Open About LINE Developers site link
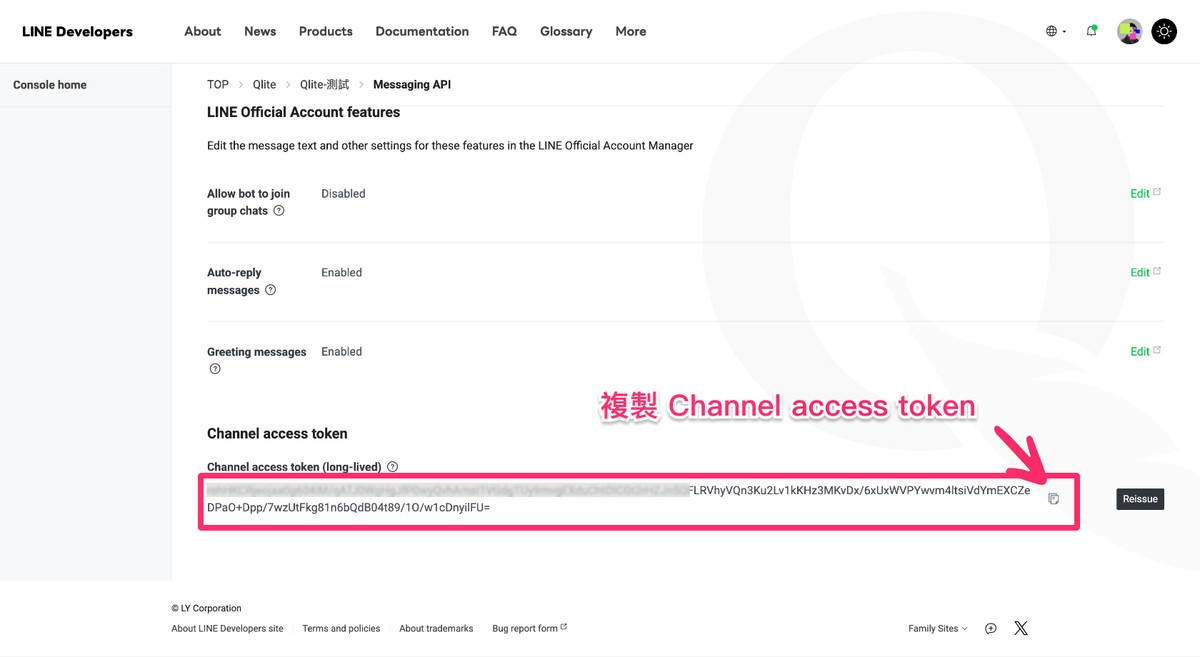This screenshot has height=657, width=1200. click(227, 629)
